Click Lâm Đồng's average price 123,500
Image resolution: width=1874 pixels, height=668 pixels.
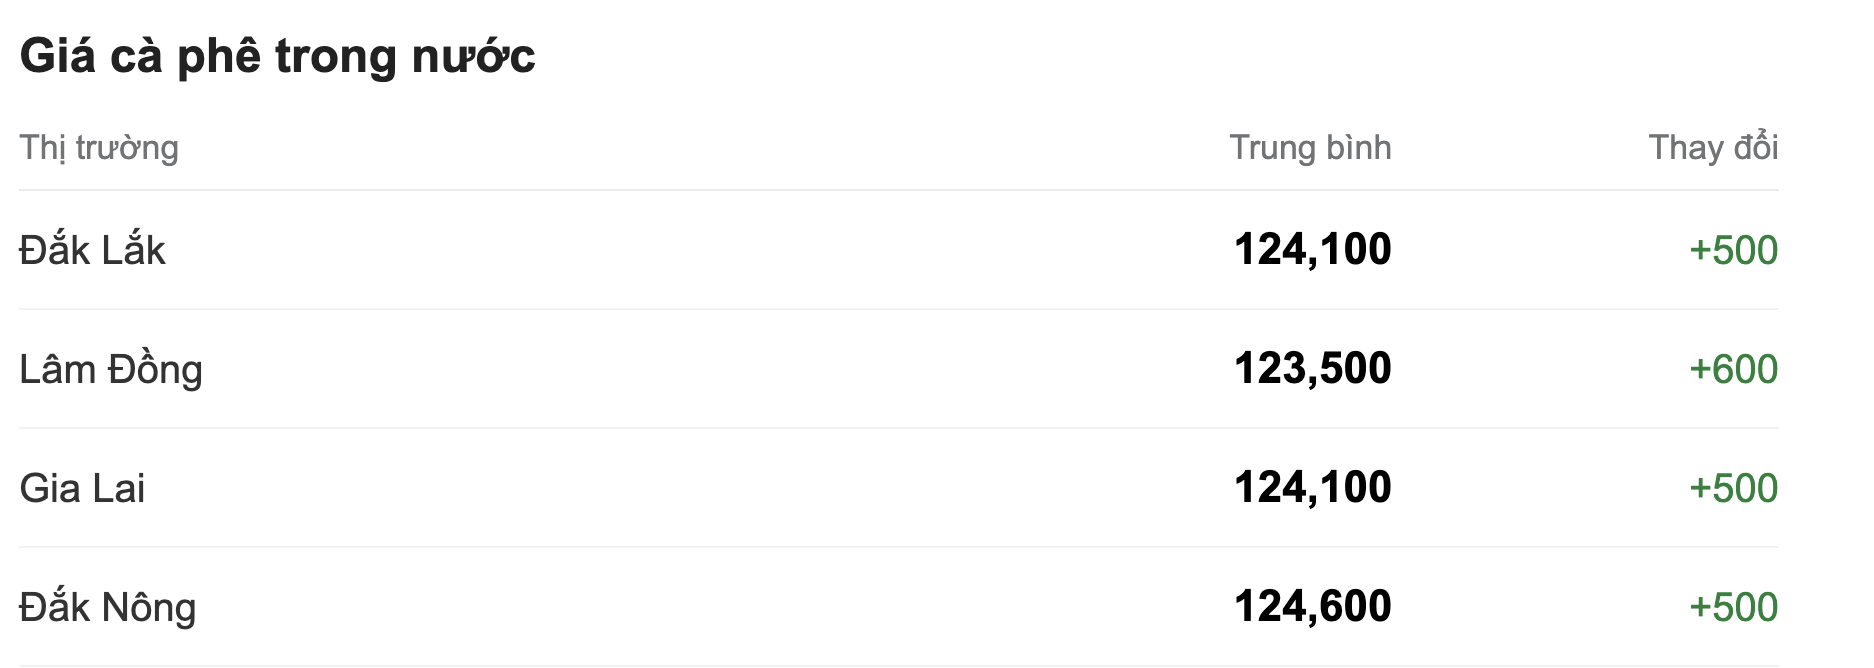[x=1312, y=369]
